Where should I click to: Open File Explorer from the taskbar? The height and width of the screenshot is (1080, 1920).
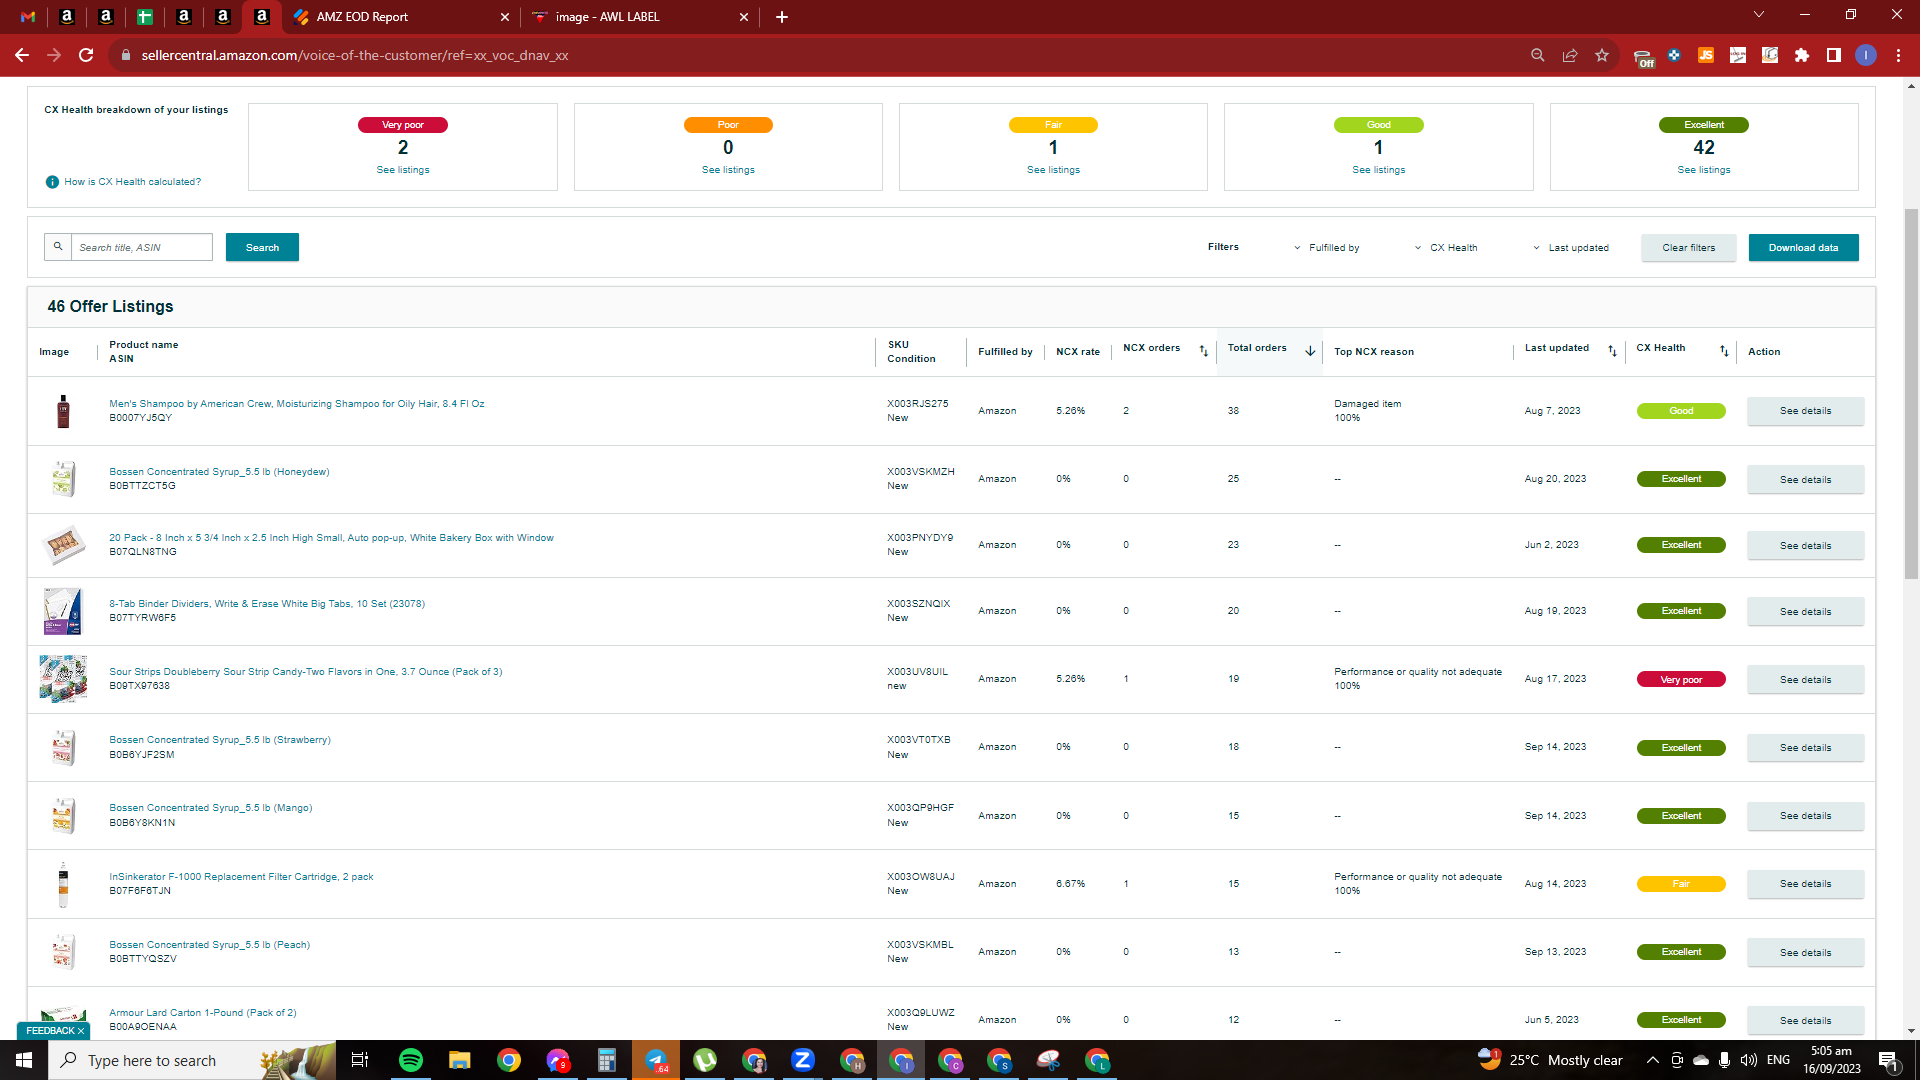460,1060
